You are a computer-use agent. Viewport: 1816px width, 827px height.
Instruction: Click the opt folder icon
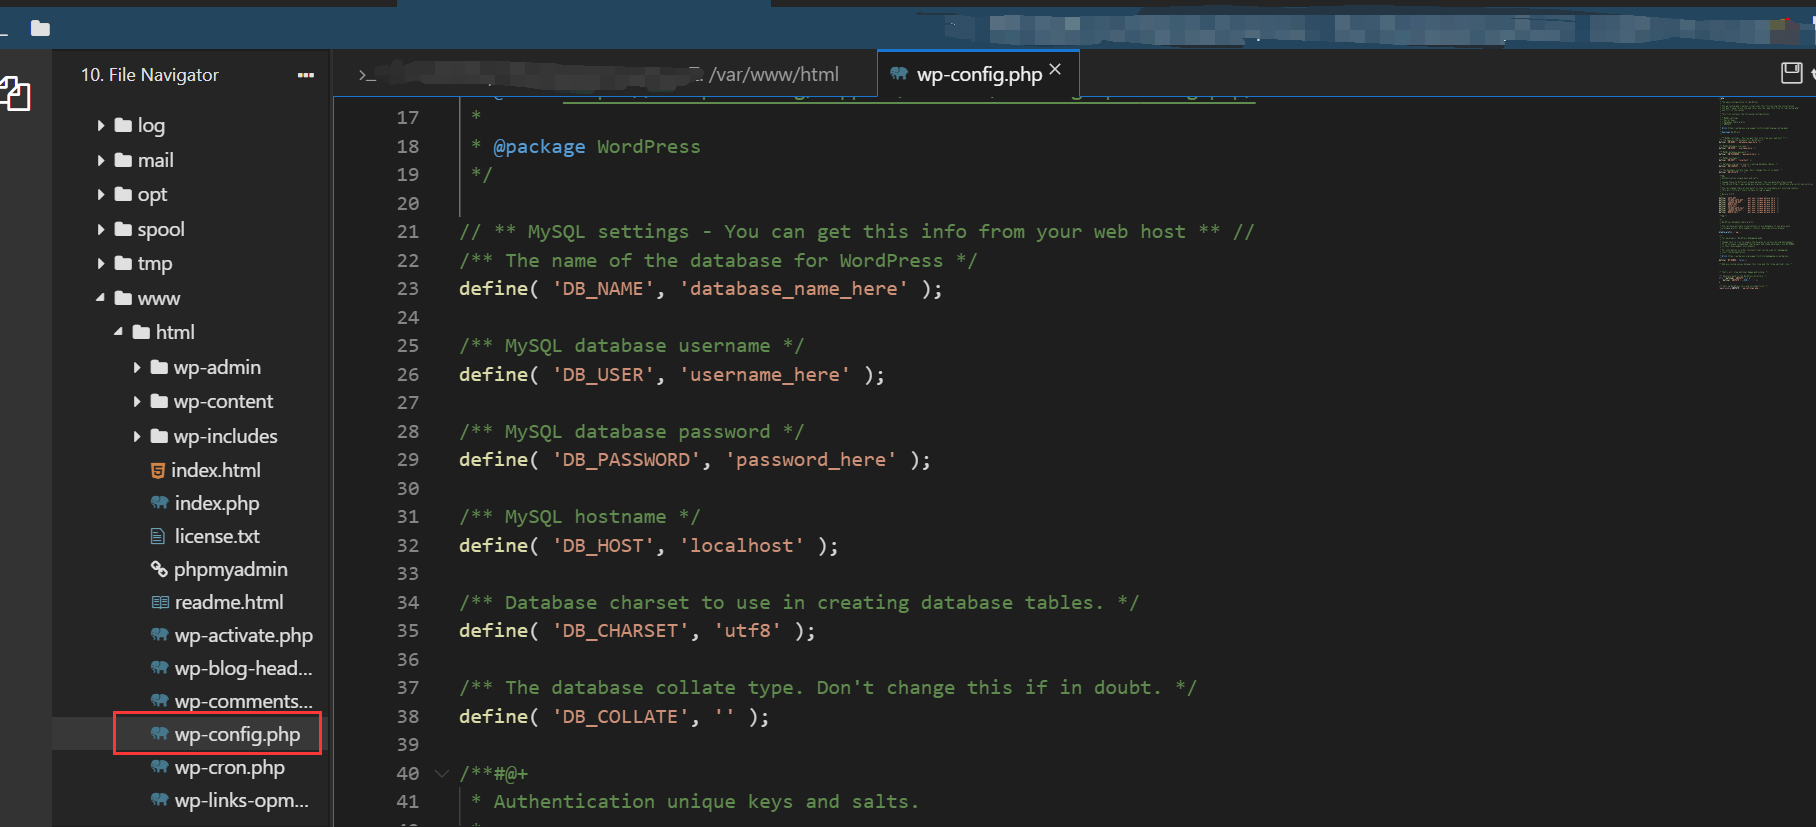click(x=123, y=194)
